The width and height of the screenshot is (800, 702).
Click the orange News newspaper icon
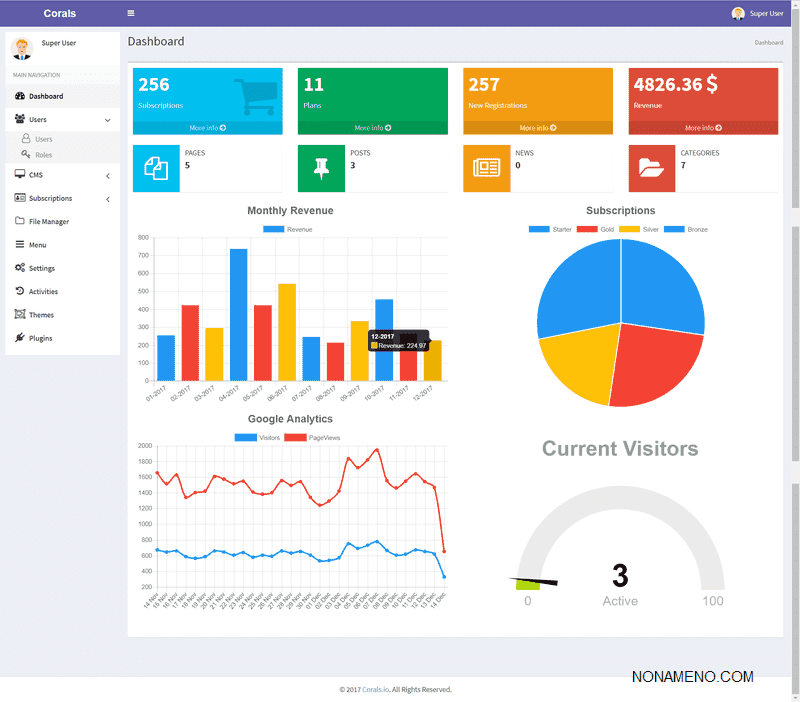click(487, 168)
